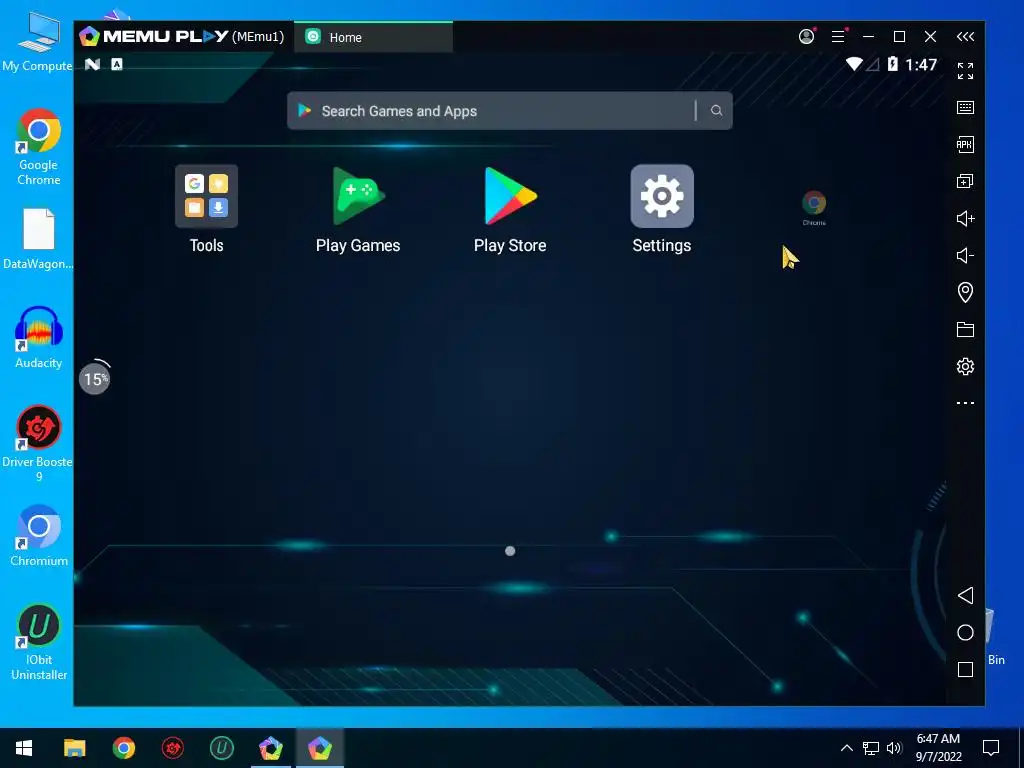The height and width of the screenshot is (768, 1024).
Task: Select the Audacity desktop shortcut
Action: pyautogui.click(x=39, y=338)
